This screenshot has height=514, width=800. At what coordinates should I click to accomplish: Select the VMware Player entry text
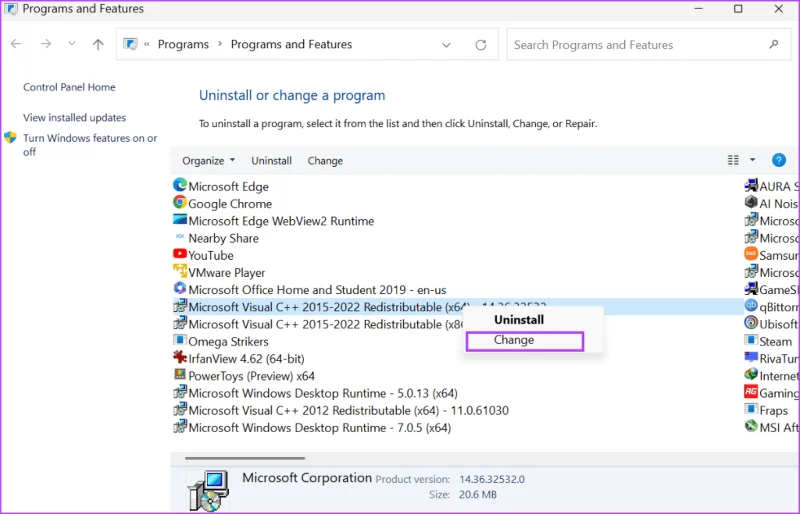(227, 273)
